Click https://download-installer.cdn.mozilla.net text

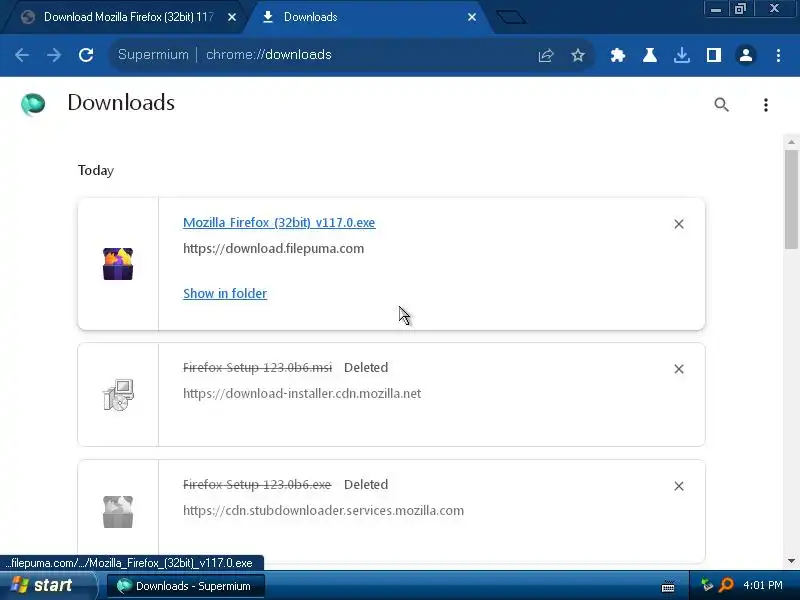[x=302, y=393]
